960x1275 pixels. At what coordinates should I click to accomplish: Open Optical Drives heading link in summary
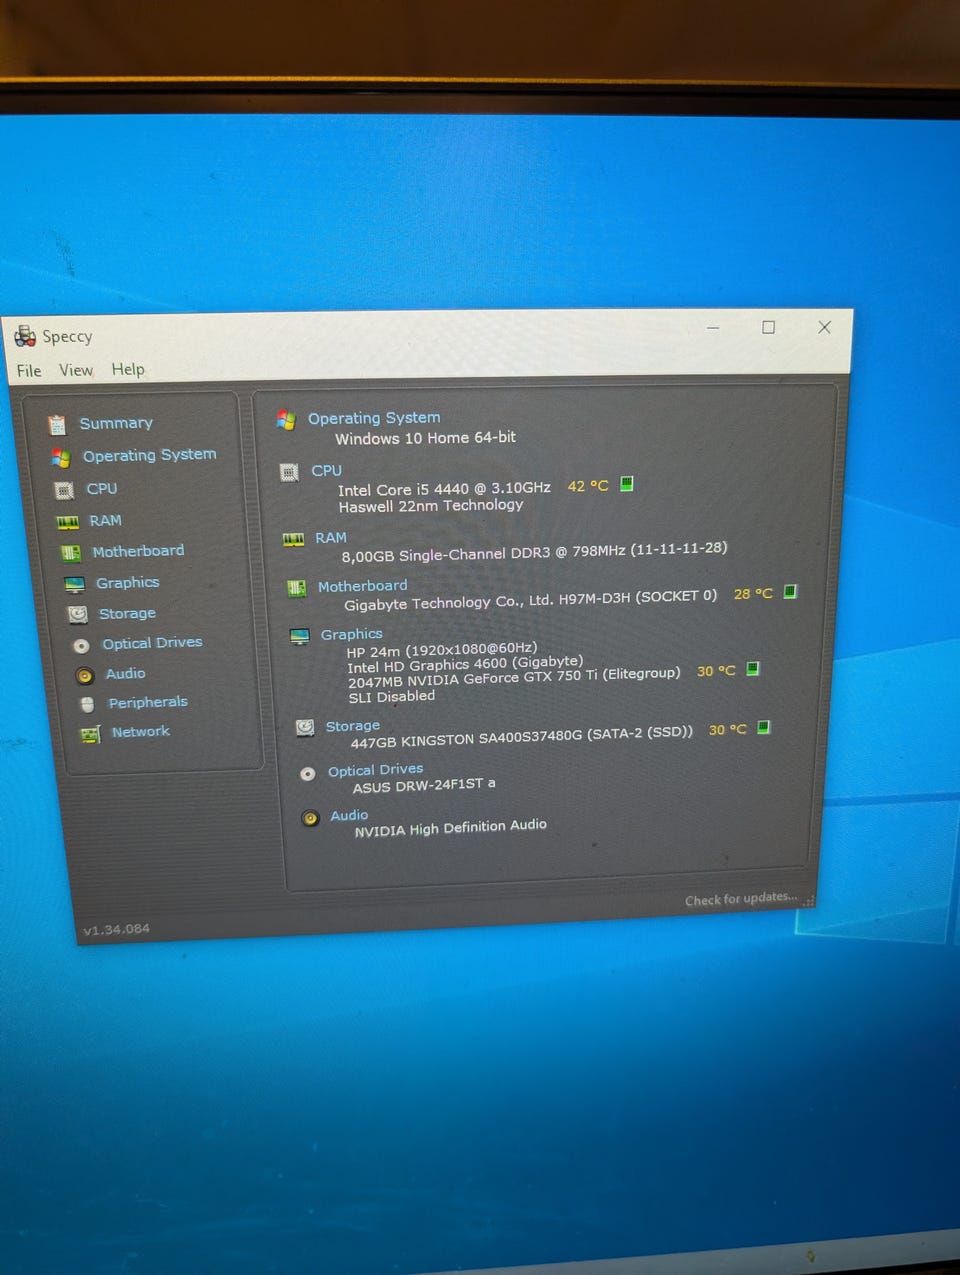coord(375,770)
